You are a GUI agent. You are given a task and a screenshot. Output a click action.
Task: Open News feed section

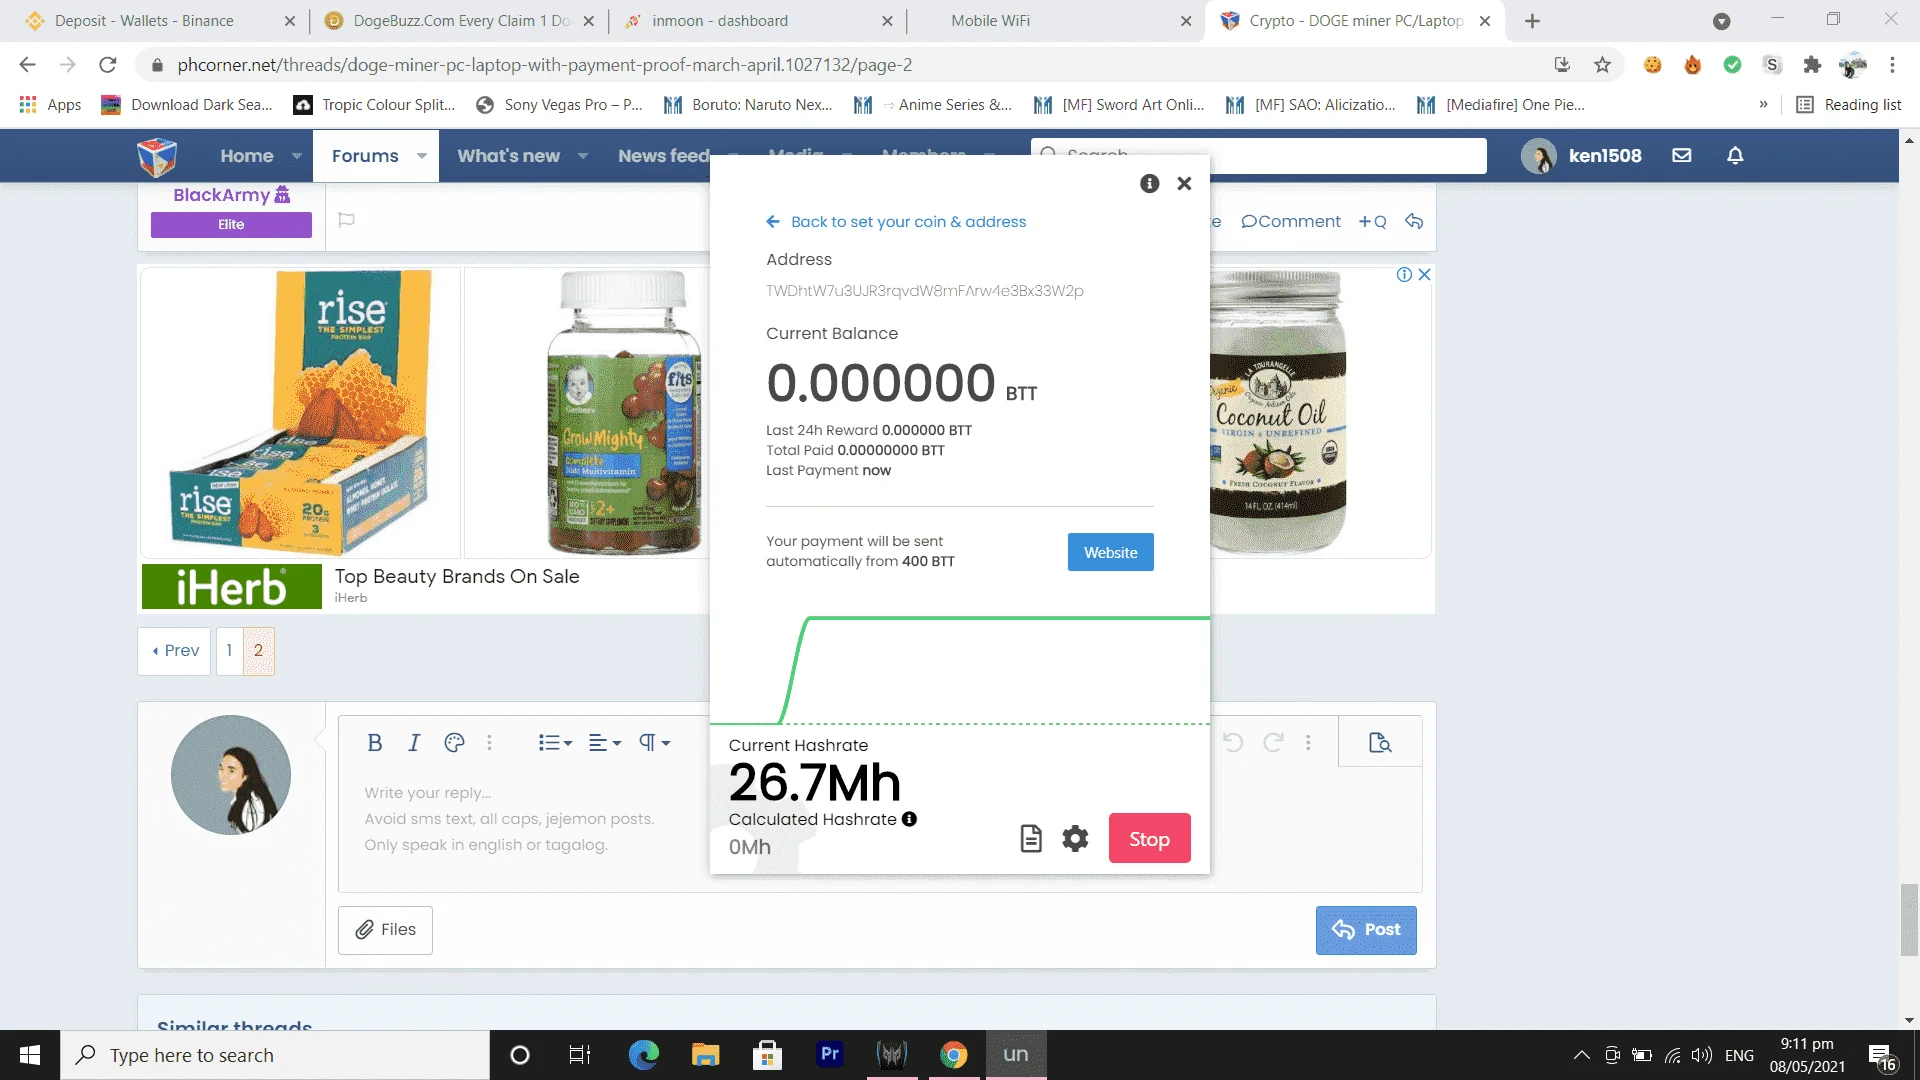tap(663, 156)
